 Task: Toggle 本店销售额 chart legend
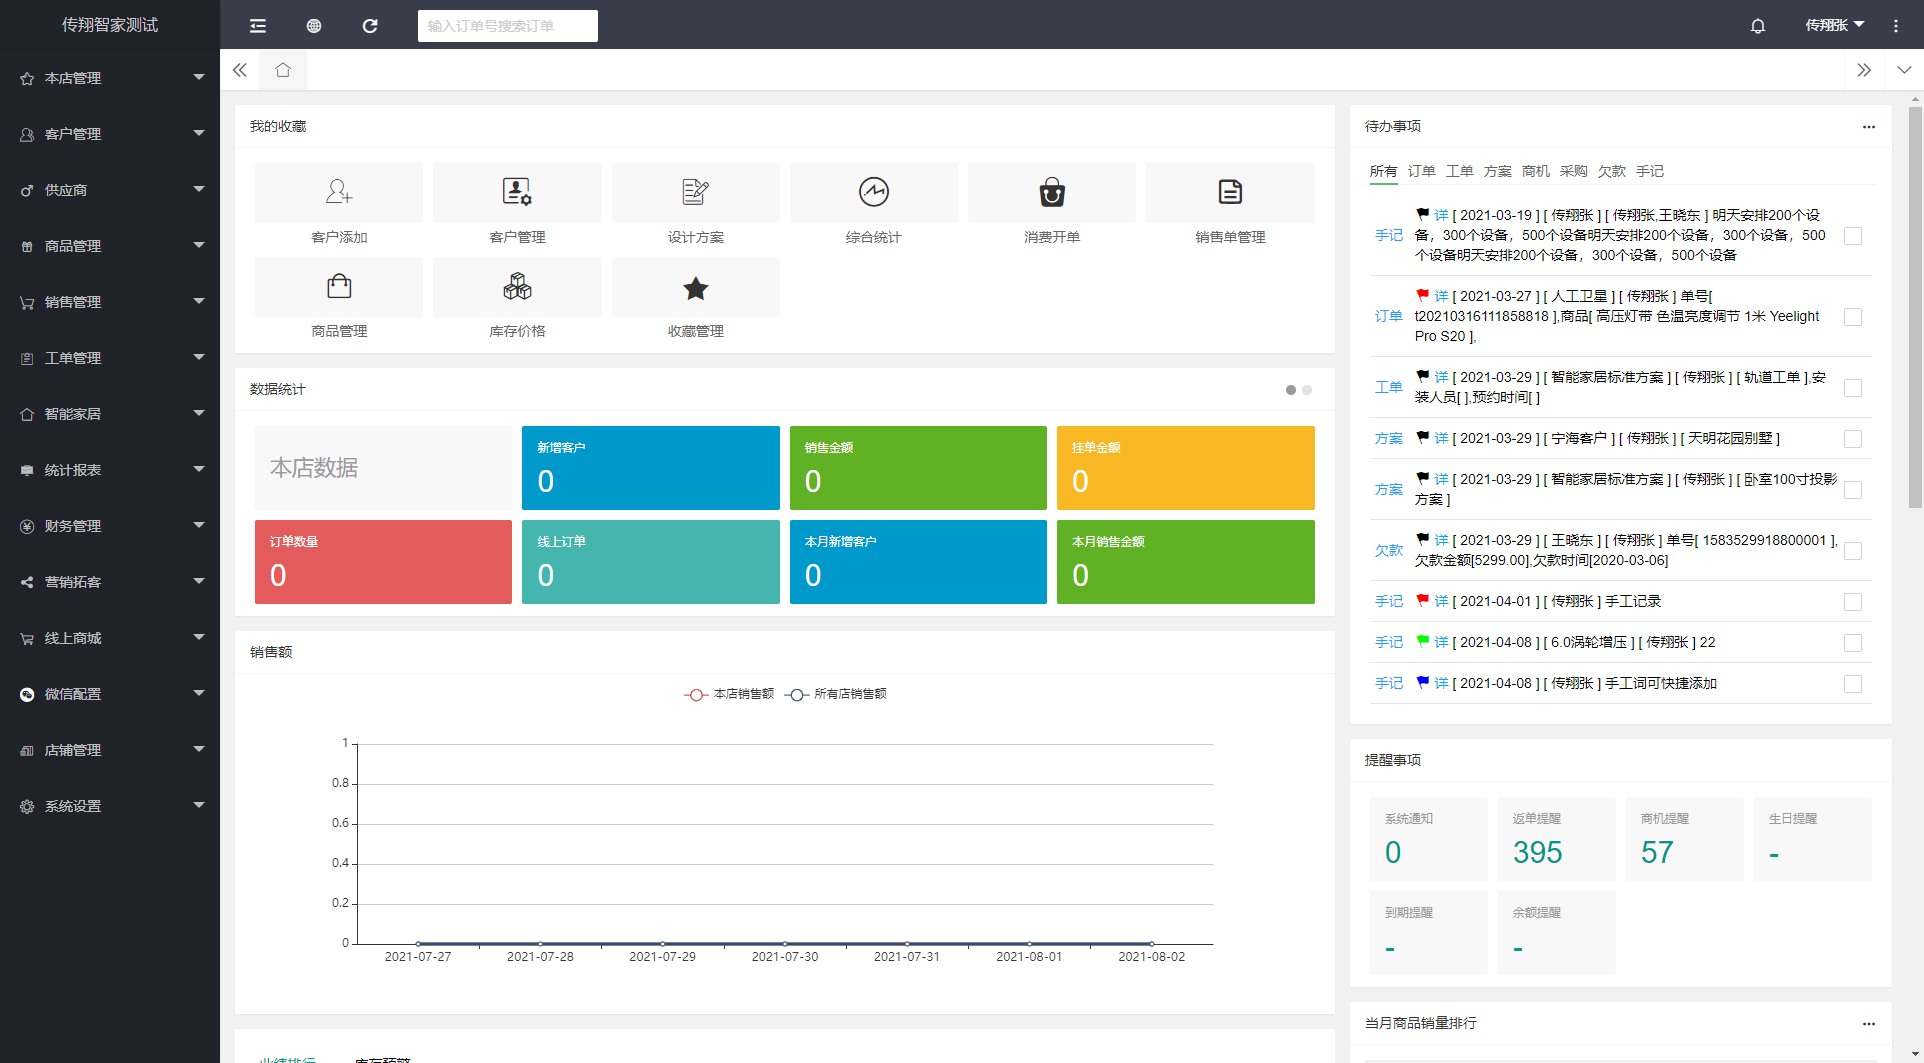729,694
